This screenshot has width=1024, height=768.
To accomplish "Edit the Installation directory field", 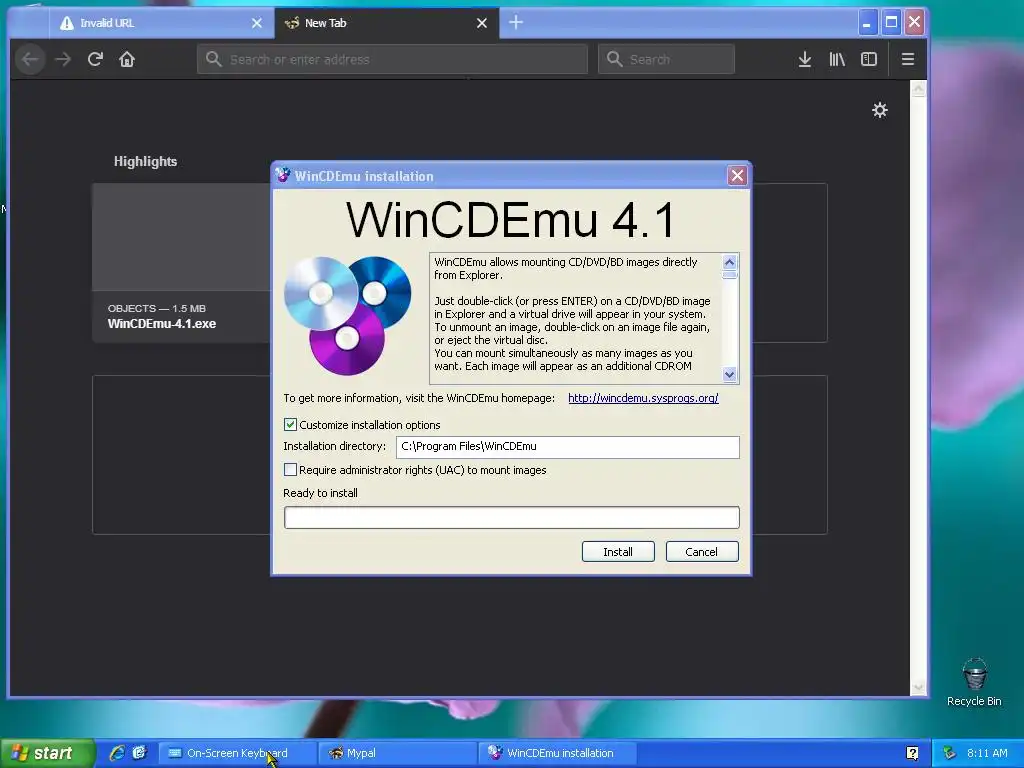I will [x=568, y=447].
